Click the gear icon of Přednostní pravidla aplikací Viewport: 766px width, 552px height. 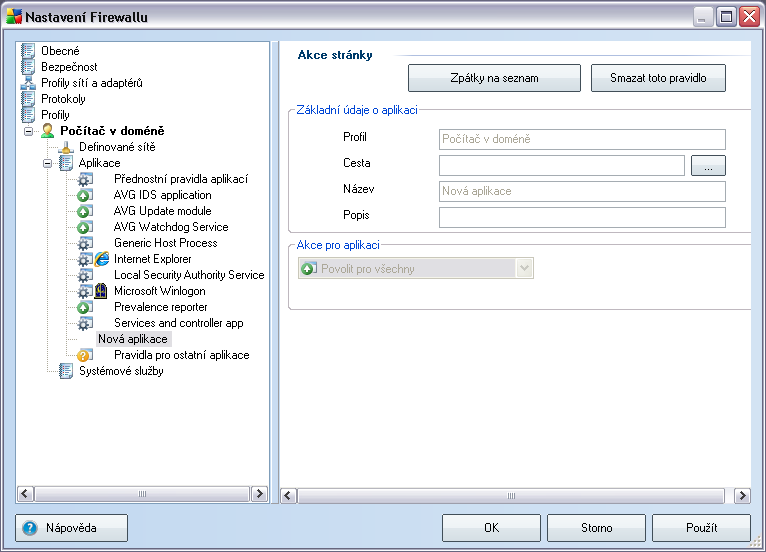[x=85, y=179]
